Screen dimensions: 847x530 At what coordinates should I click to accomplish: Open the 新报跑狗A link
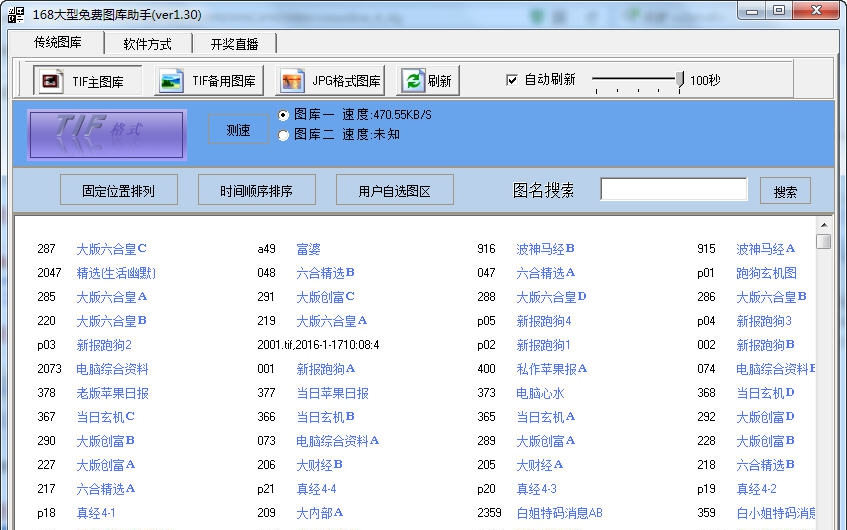click(326, 369)
